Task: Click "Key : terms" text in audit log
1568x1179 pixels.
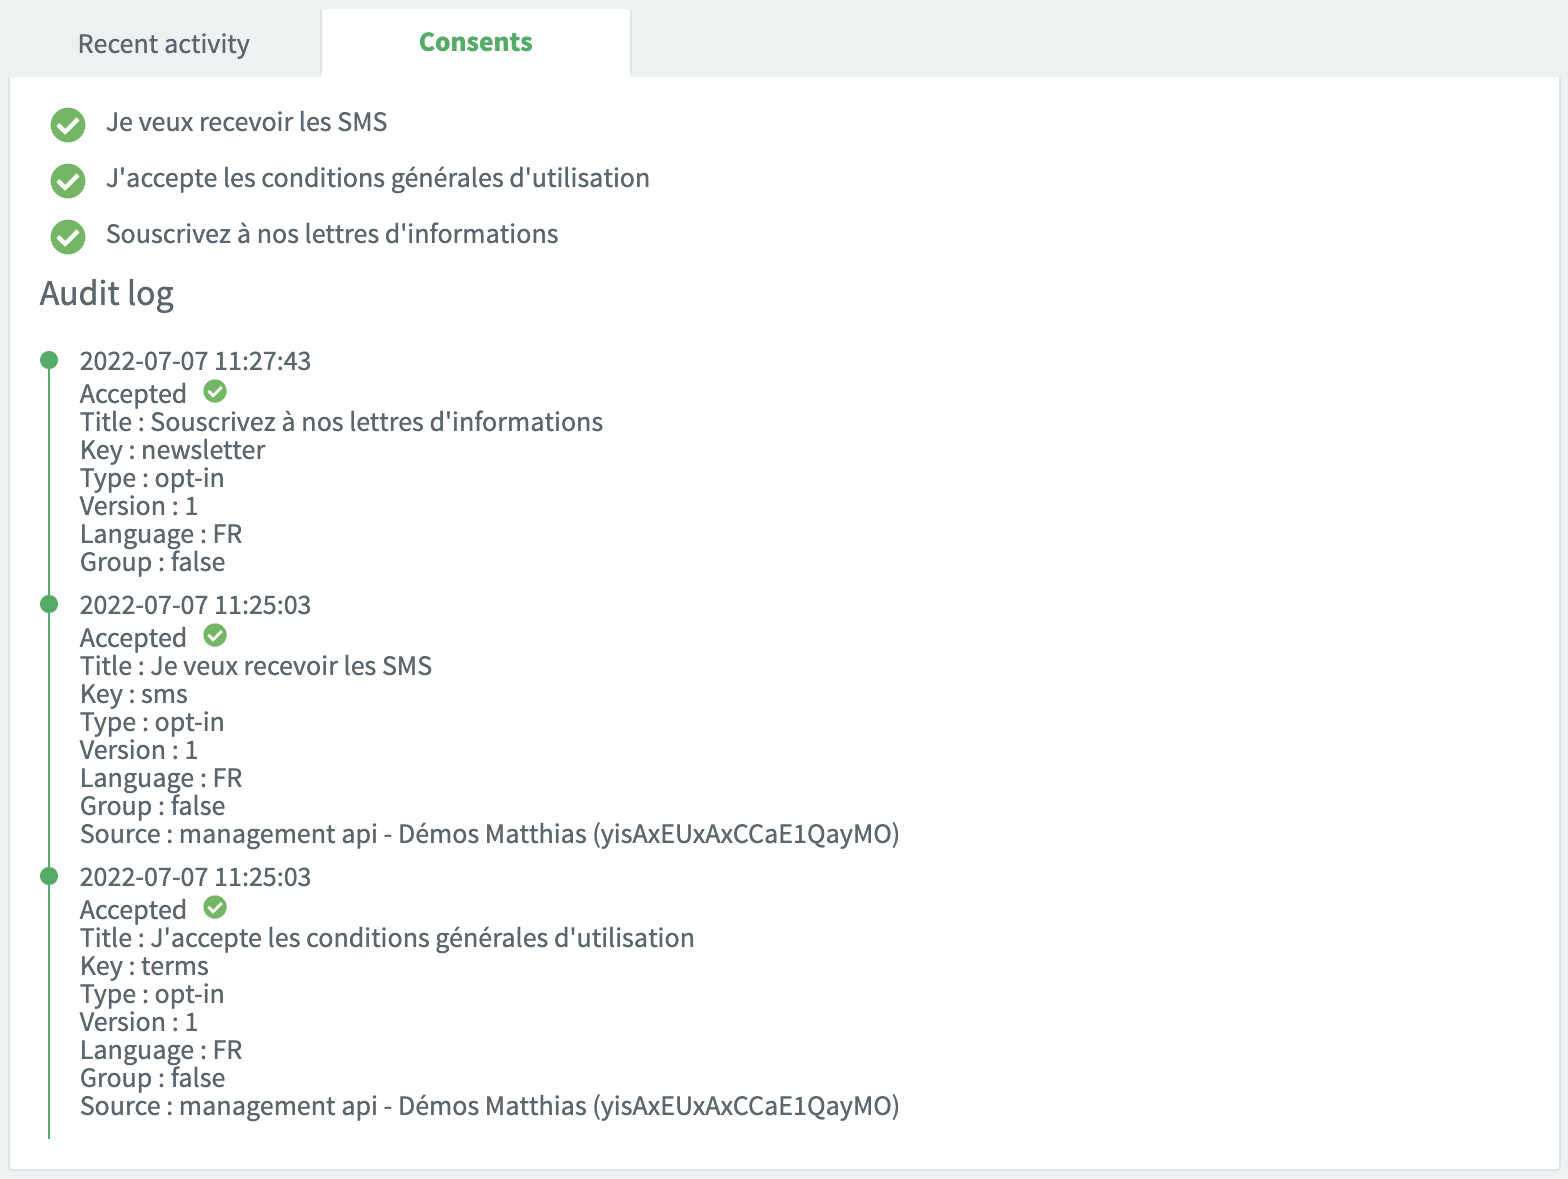Action: [144, 966]
